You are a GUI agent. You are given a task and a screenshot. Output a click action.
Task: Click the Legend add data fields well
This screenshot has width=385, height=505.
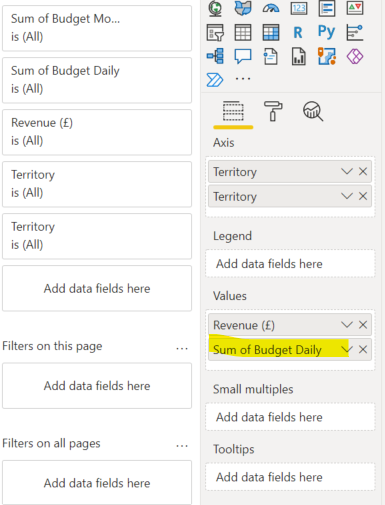click(x=290, y=264)
